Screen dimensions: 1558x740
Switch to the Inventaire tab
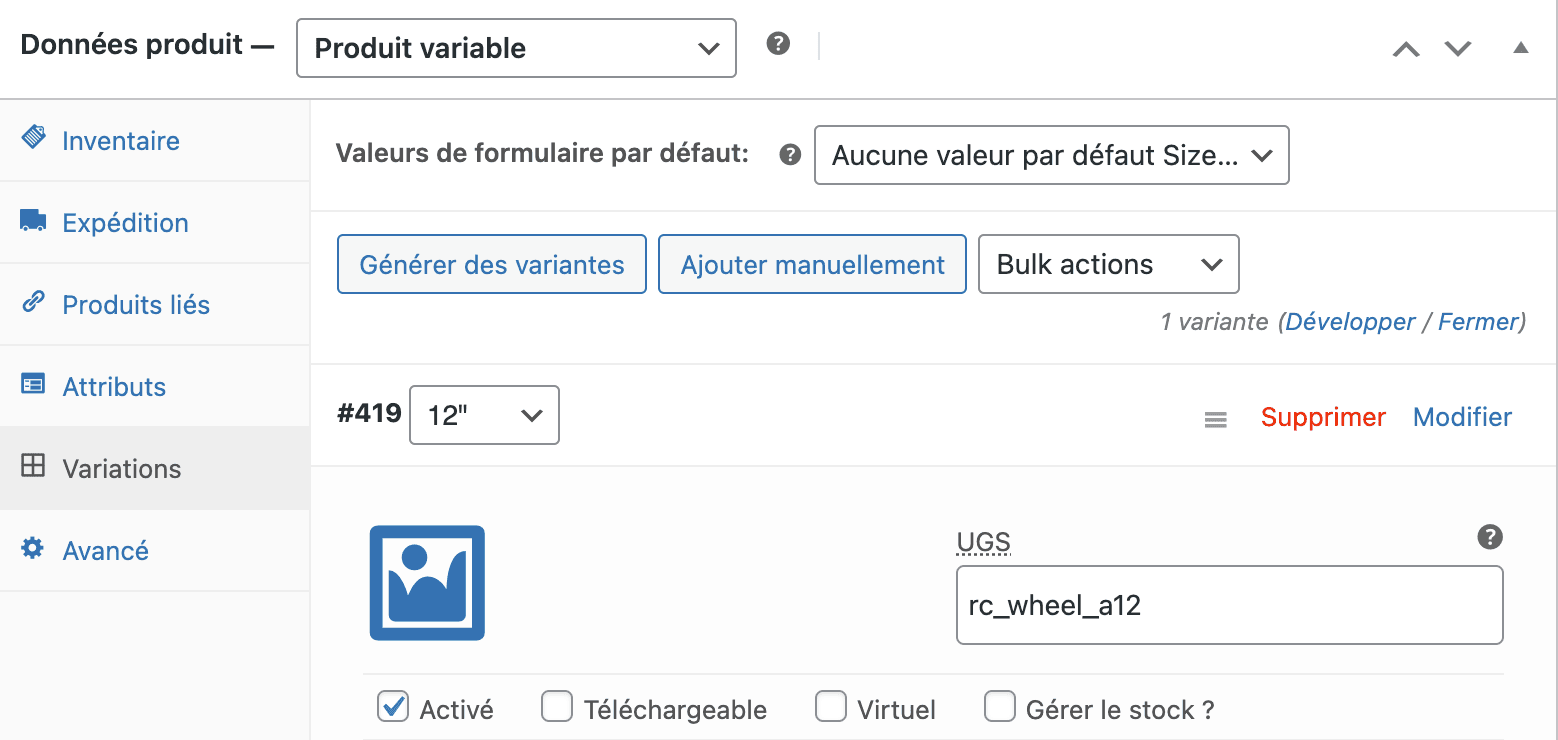tap(32, 141)
